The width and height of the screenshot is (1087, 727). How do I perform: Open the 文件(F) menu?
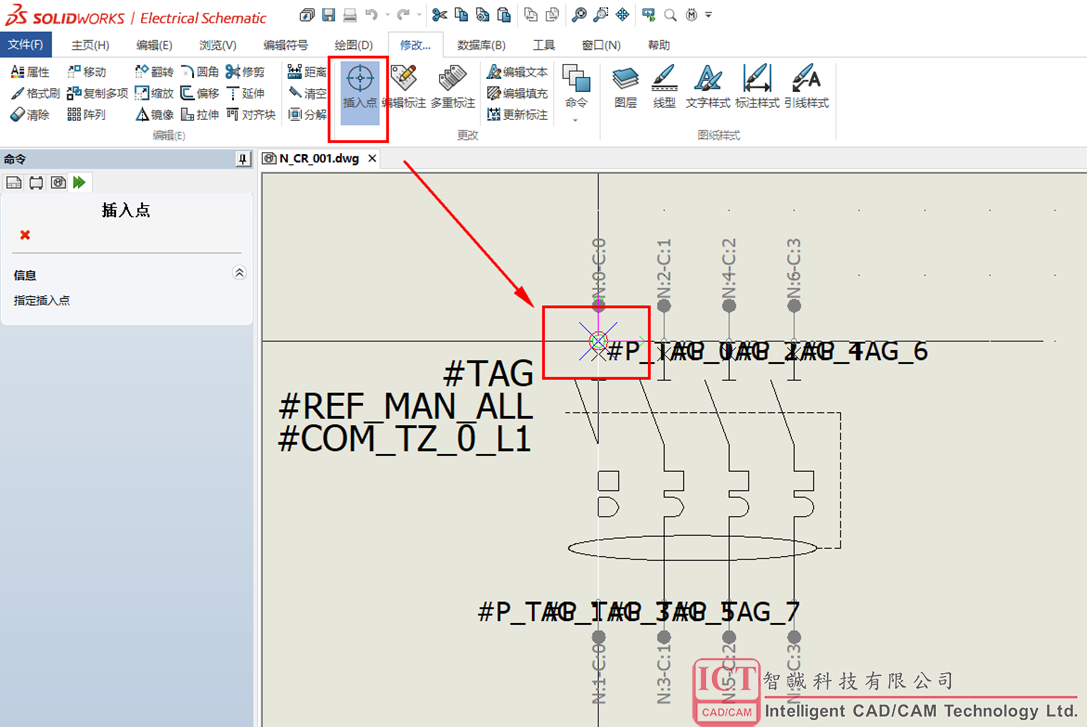coord(26,44)
